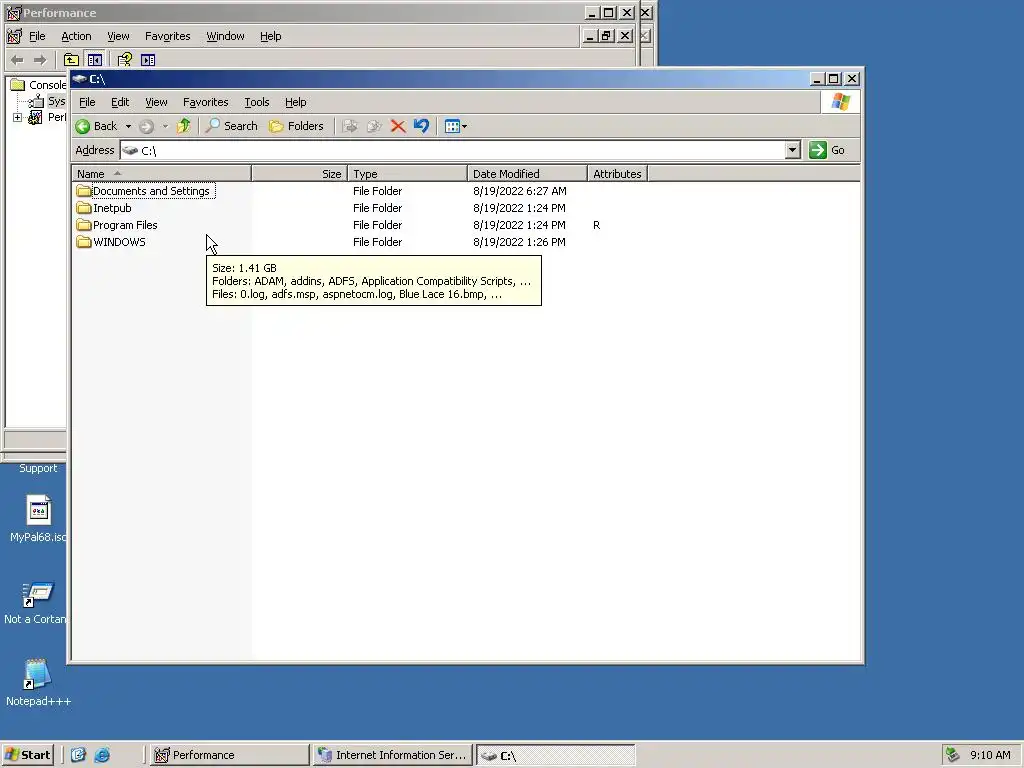
Task: Click the MyPal68.iso desktop icon
Action: click(x=38, y=519)
